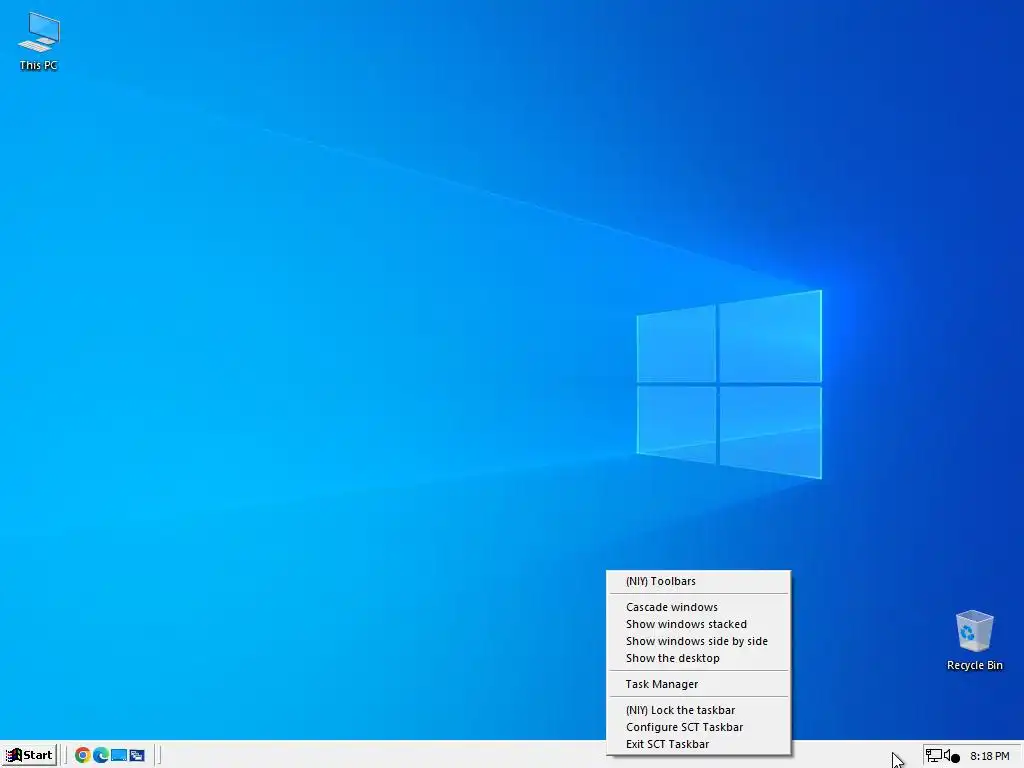
Task: Select Show the desktop
Action: click(699, 658)
